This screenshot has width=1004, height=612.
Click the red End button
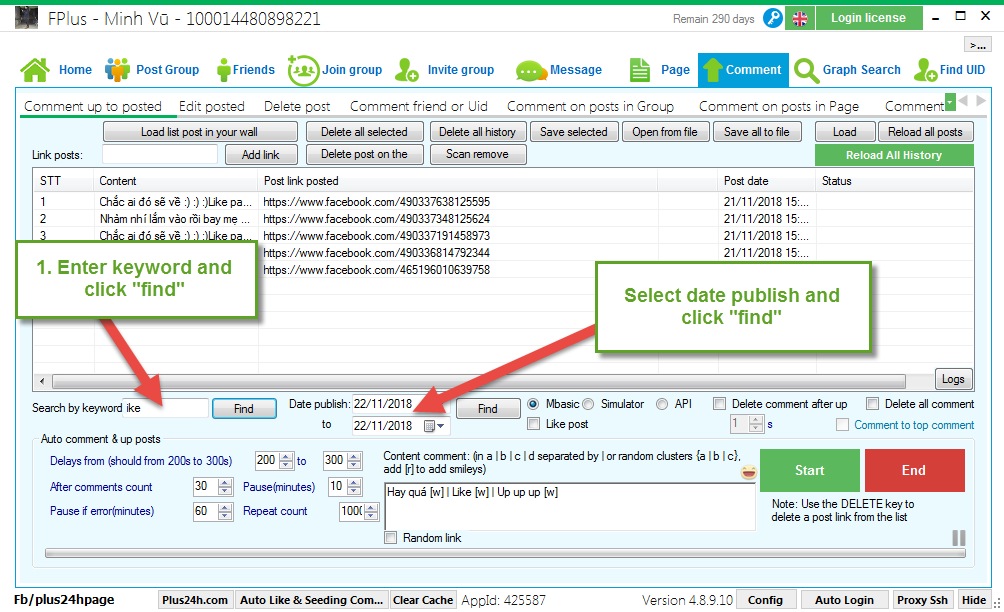coord(914,471)
